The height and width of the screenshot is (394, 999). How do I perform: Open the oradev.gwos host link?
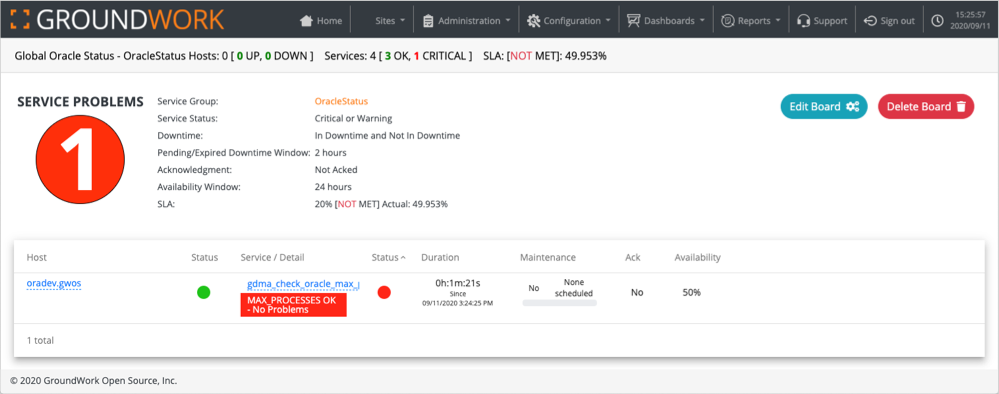coord(54,284)
